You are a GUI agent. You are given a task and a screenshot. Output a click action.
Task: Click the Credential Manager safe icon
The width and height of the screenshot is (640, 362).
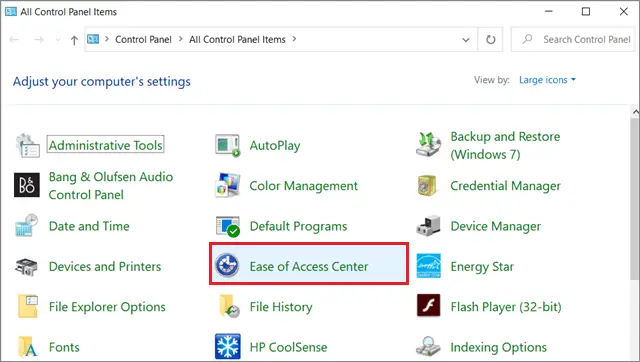pyautogui.click(x=427, y=185)
